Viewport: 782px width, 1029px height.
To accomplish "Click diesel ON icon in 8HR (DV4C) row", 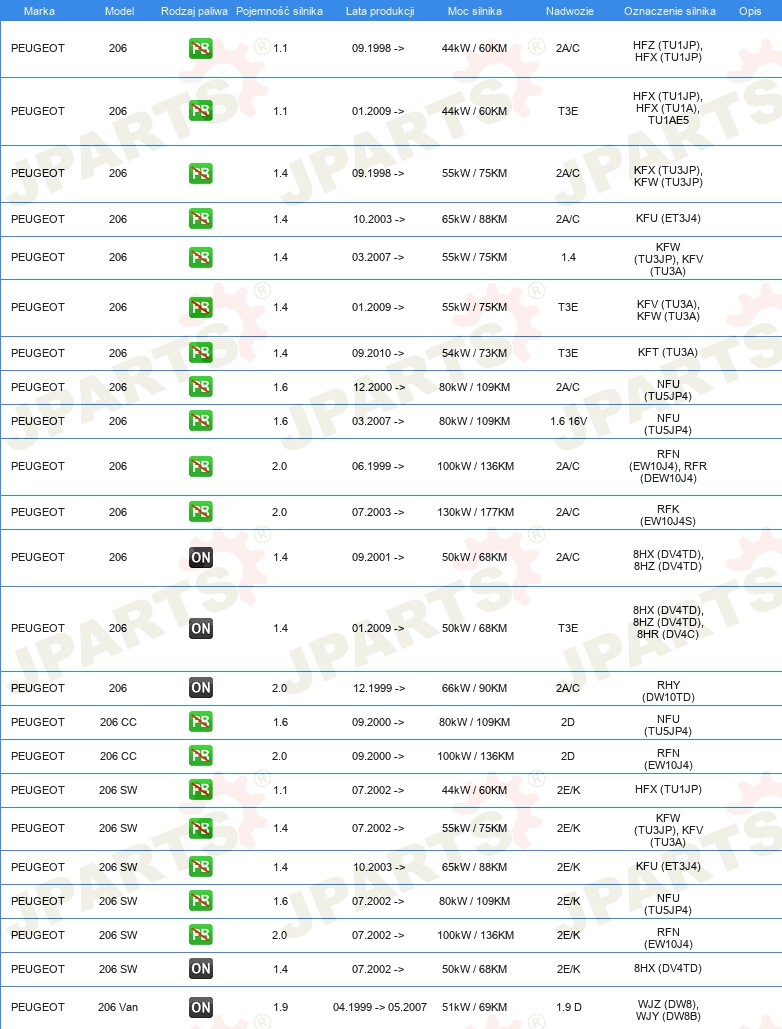I will [x=201, y=628].
